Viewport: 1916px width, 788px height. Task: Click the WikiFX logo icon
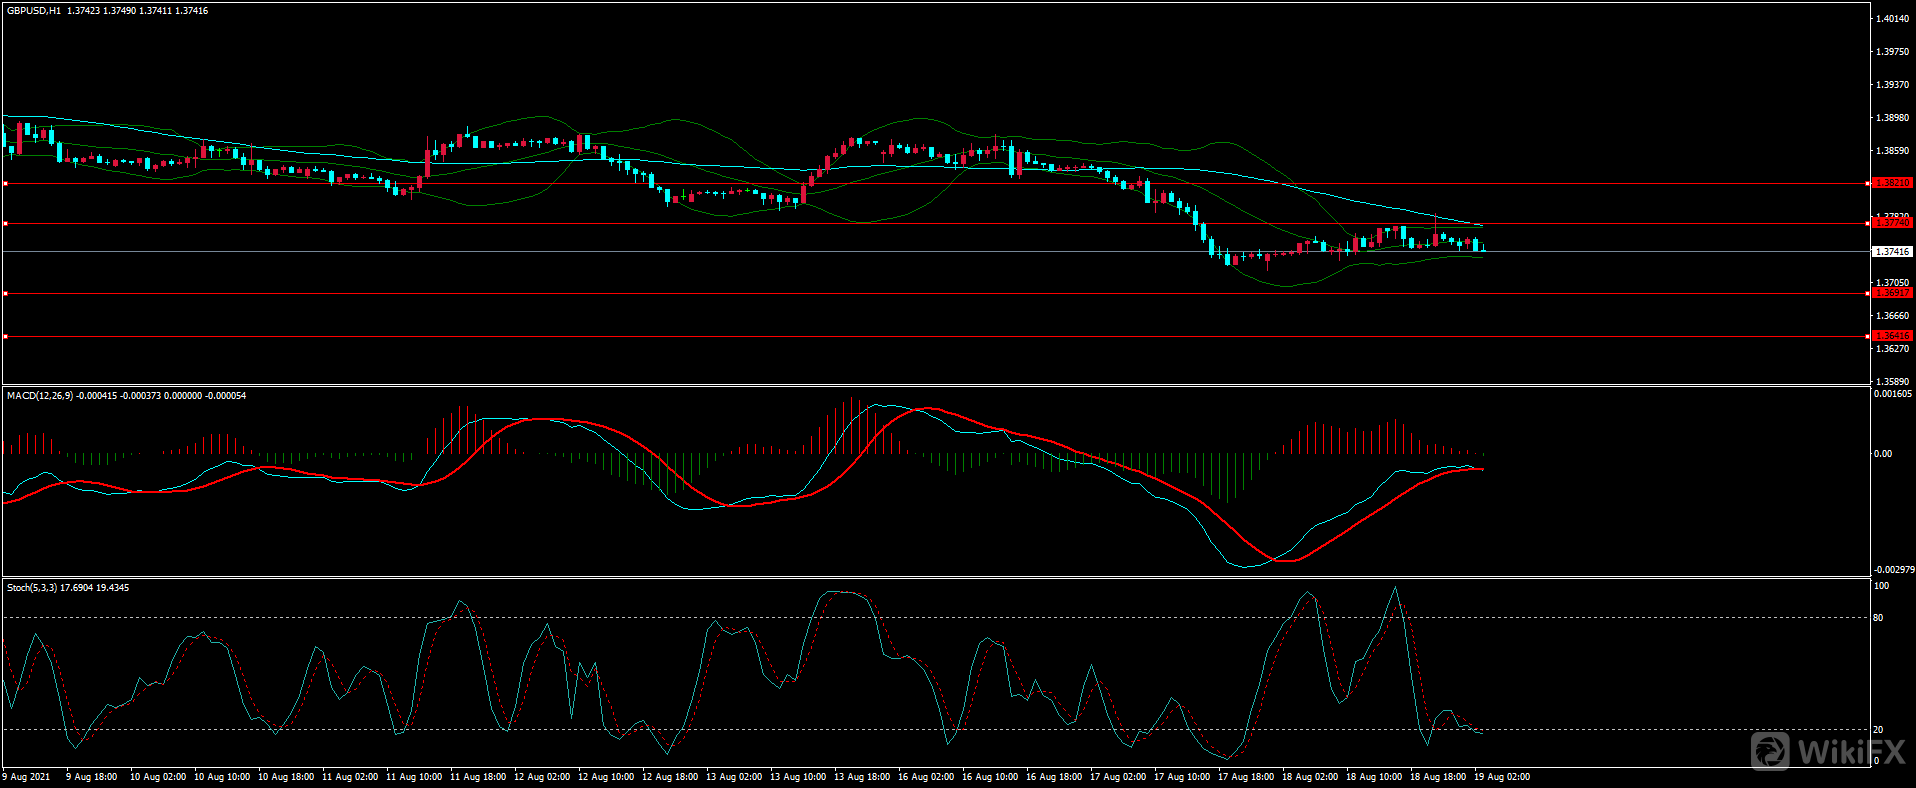(x=1770, y=750)
